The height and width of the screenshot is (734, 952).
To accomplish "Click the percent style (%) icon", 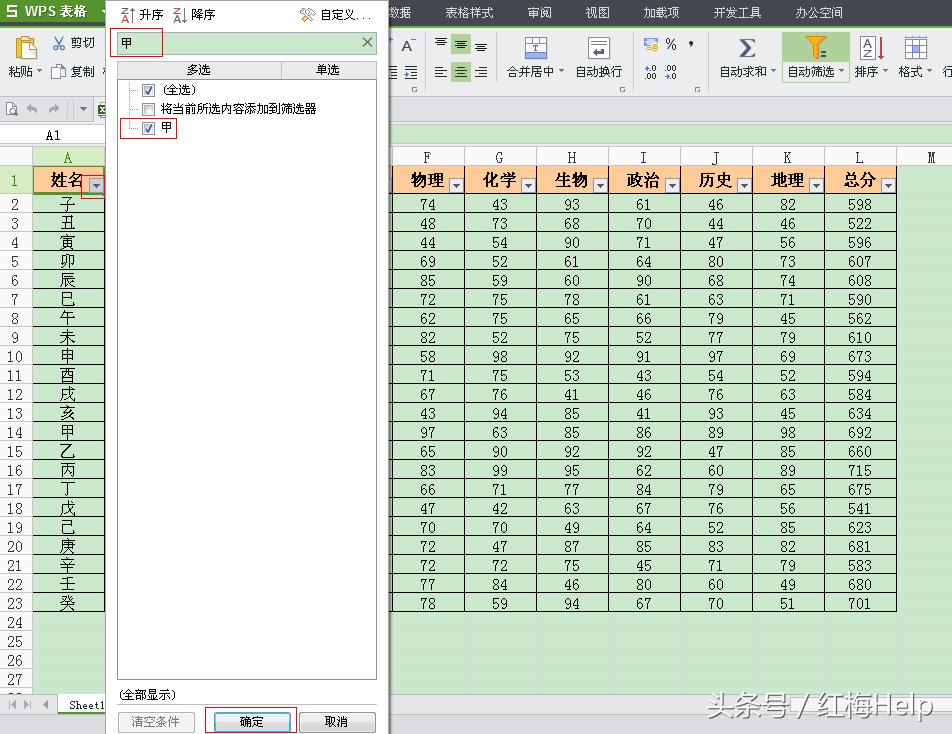I will [670, 44].
